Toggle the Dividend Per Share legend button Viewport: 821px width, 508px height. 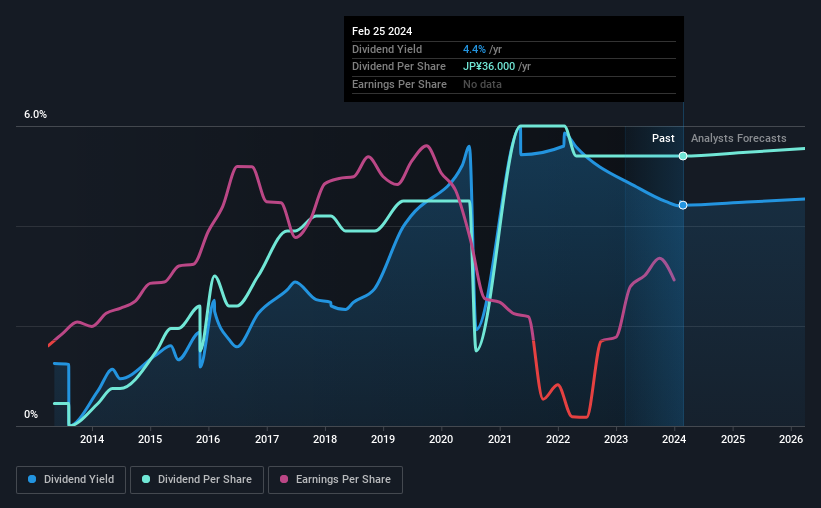click(x=197, y=480)
